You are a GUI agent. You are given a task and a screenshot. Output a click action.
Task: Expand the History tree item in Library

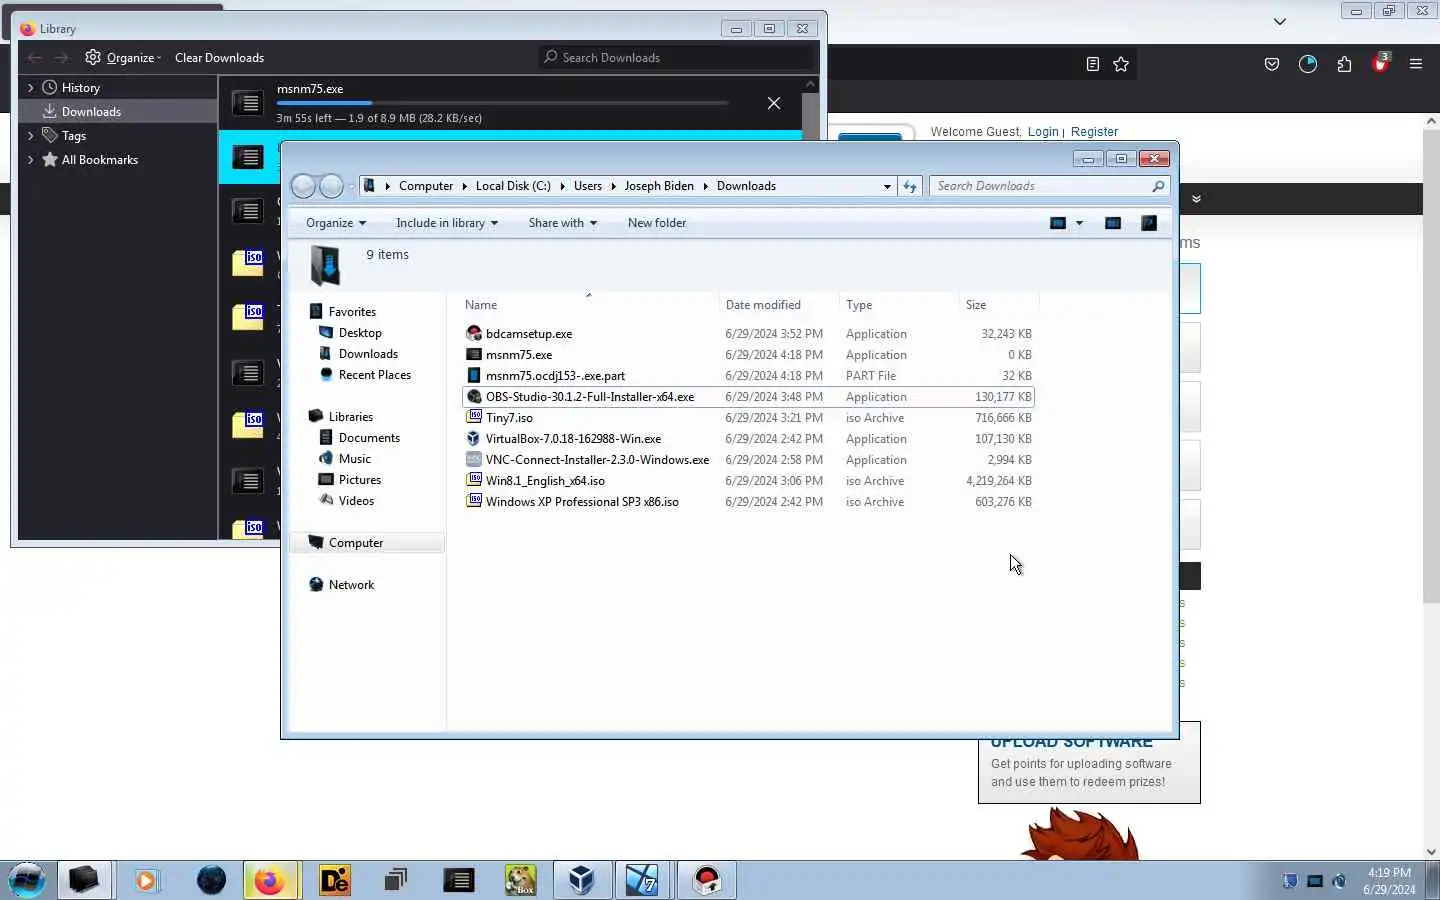30,87
